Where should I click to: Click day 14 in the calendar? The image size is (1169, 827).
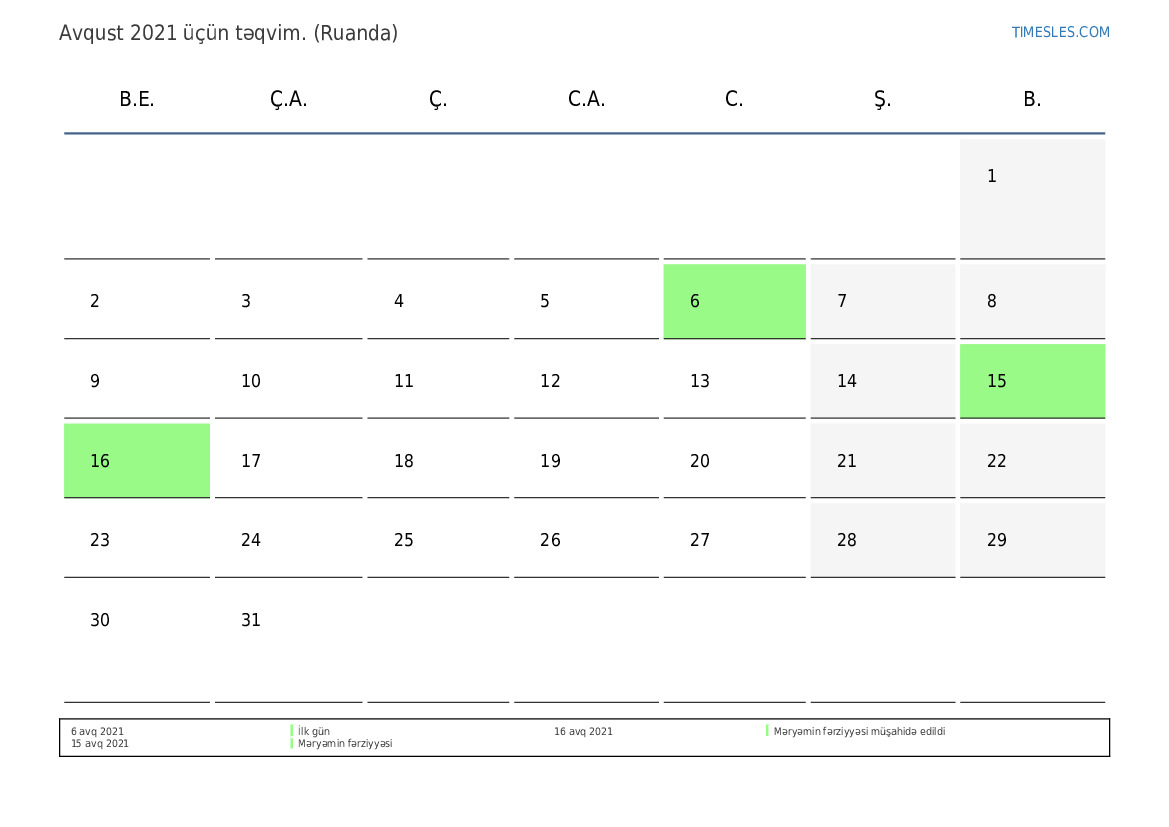pyautogui.click(x=883, y=381)
